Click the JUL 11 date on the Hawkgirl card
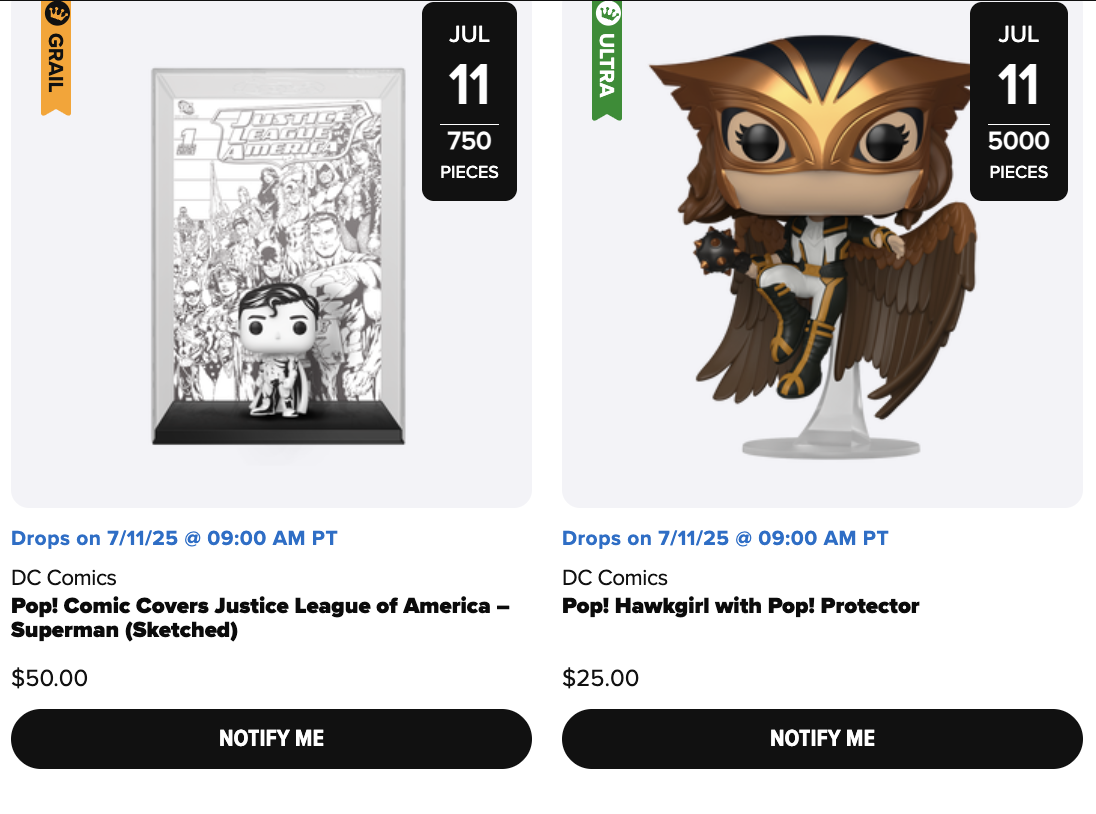 1018,68
